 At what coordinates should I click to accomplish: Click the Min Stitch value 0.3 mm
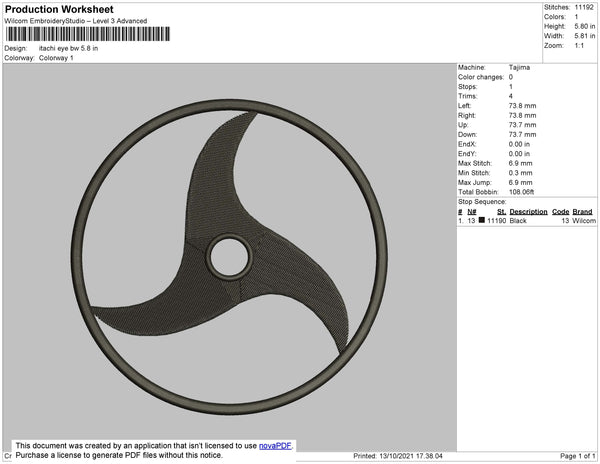click(520, 173)
